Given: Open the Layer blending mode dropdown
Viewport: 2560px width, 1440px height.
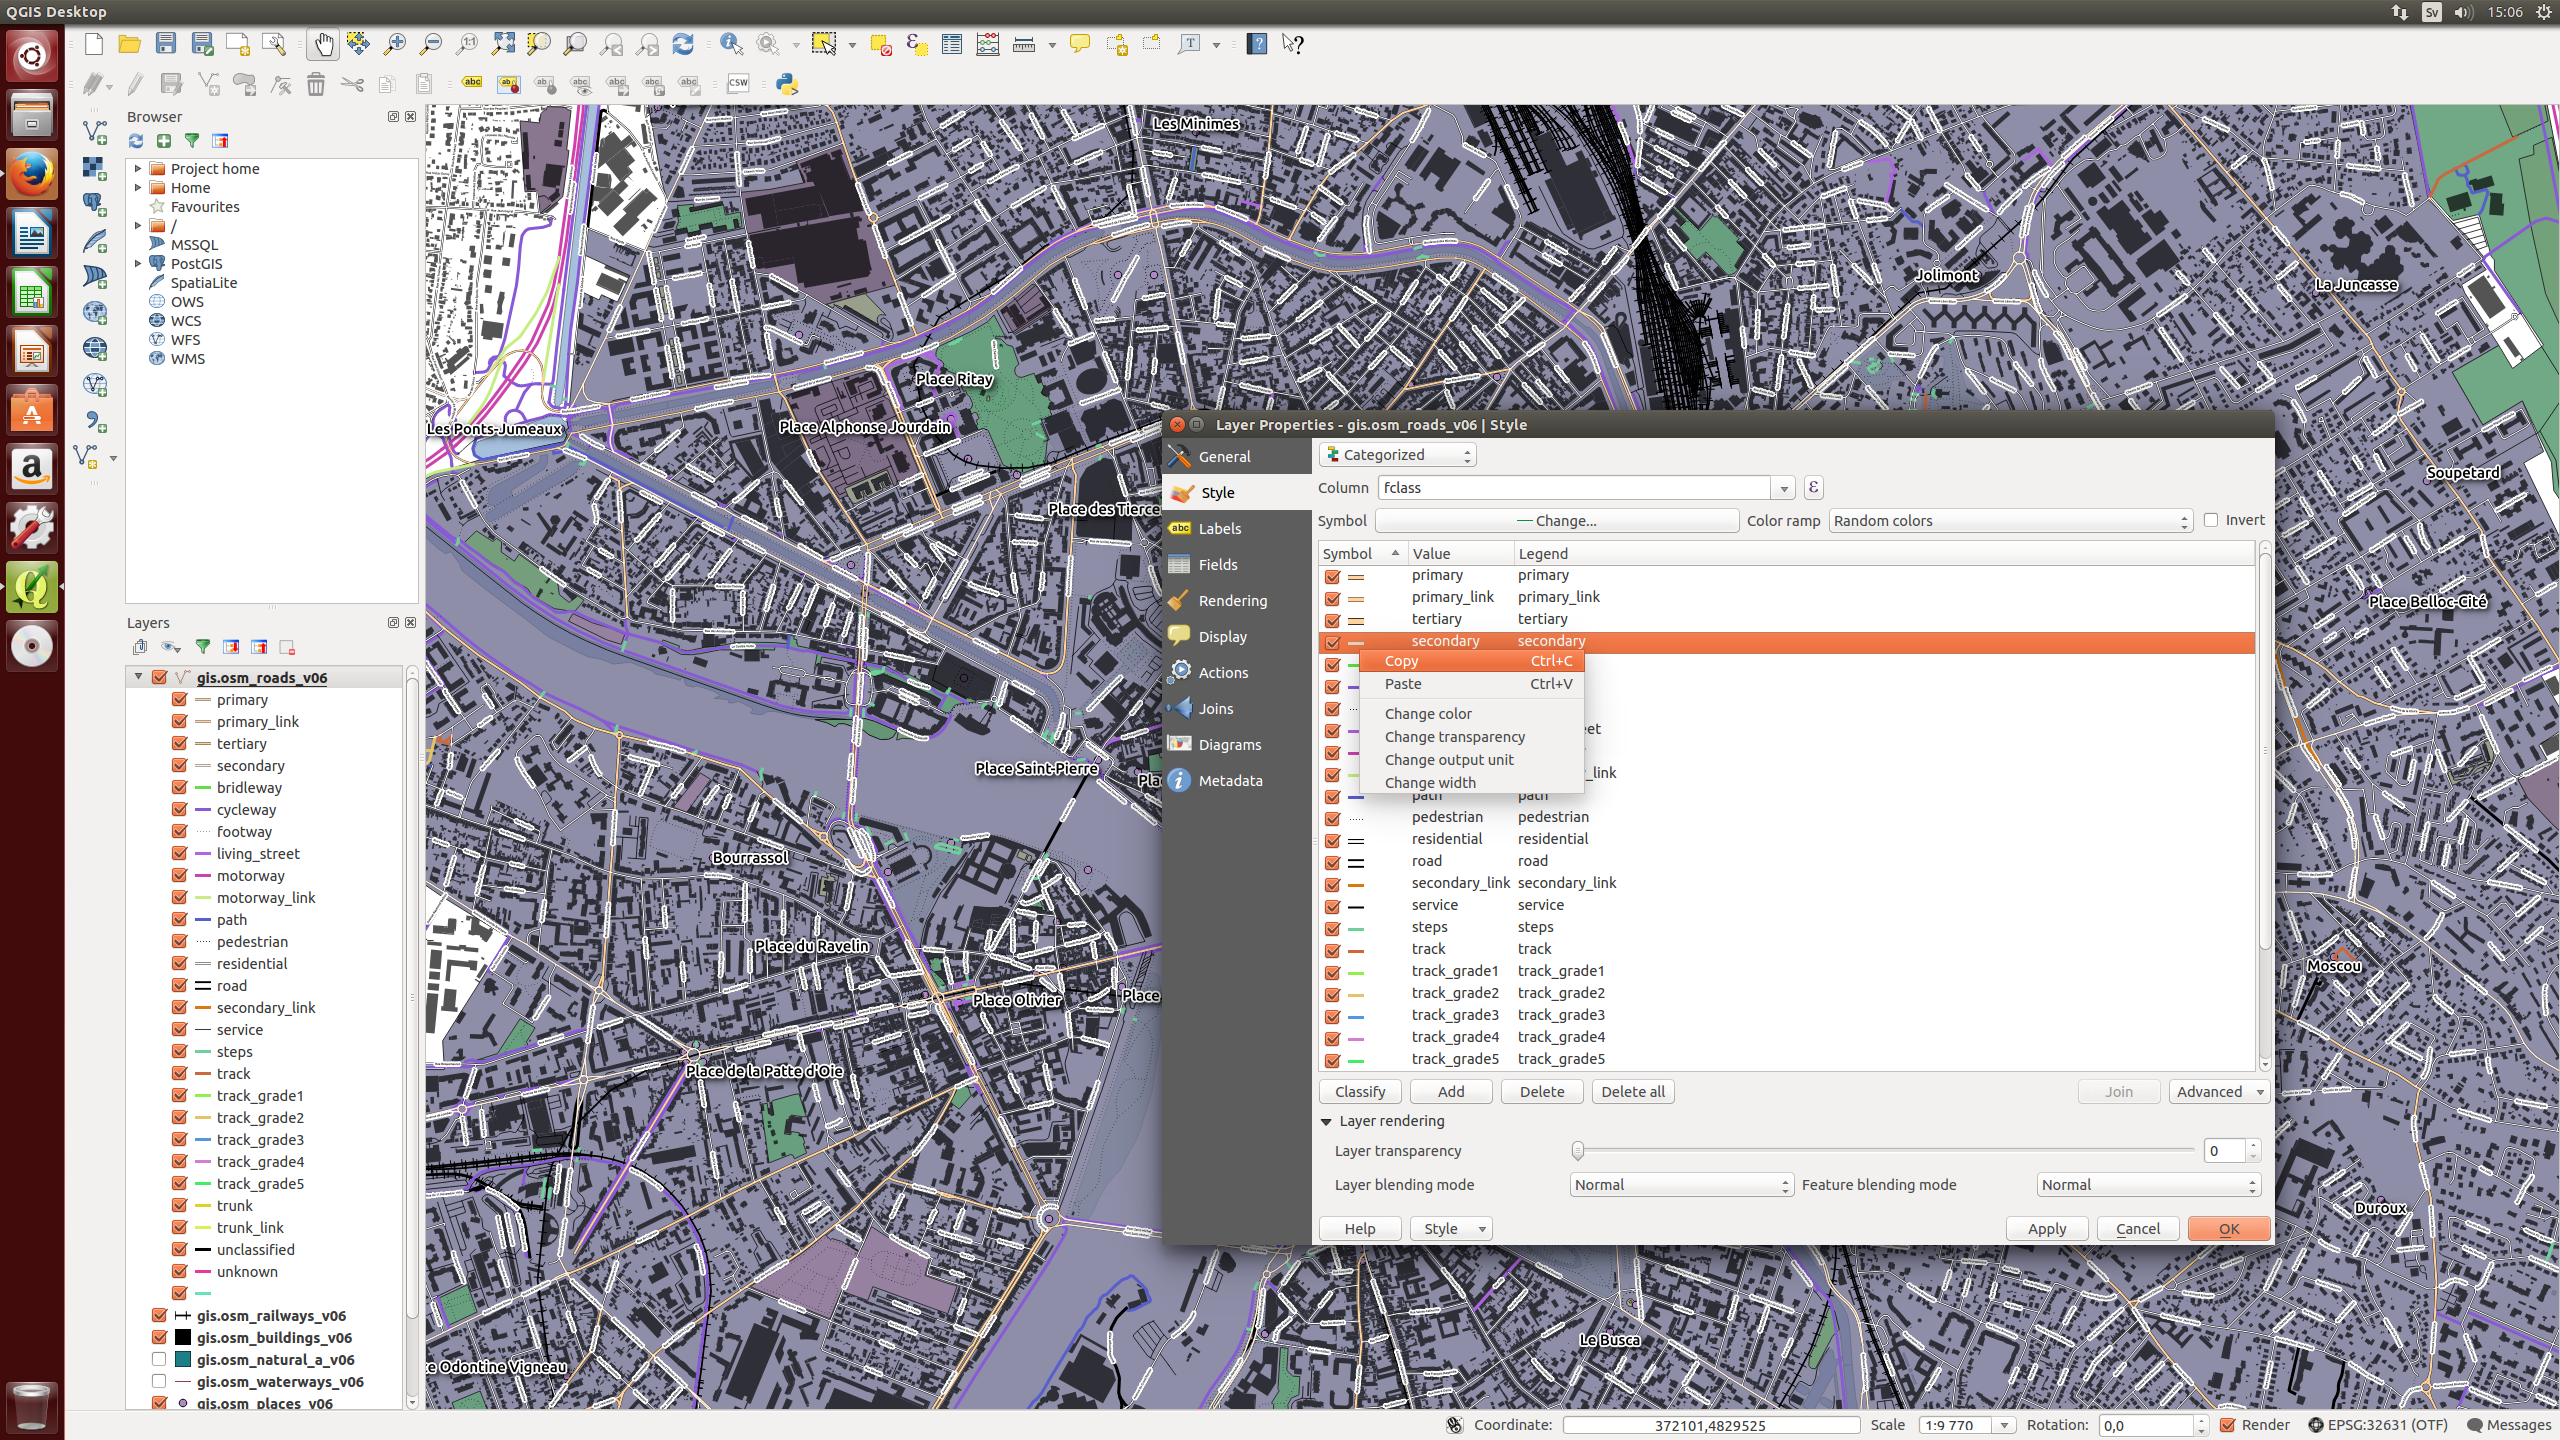Looking at the screenshot, I should tap(1681, 1185).
